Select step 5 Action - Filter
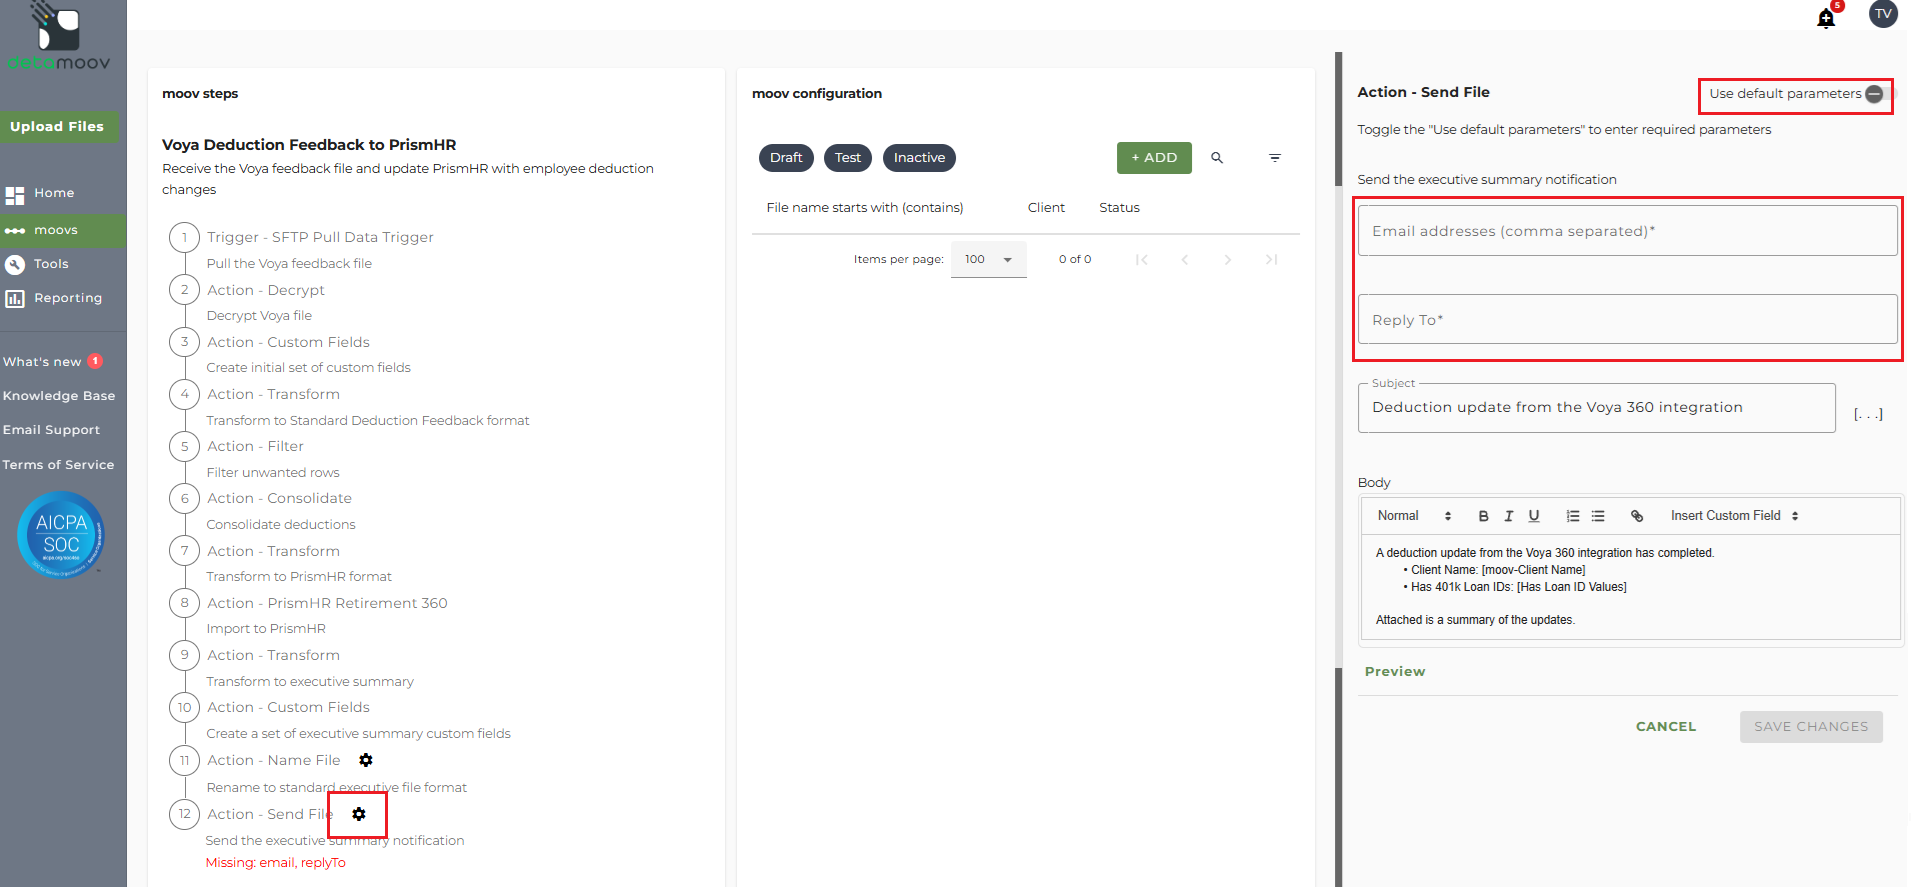 coord(255,446)
